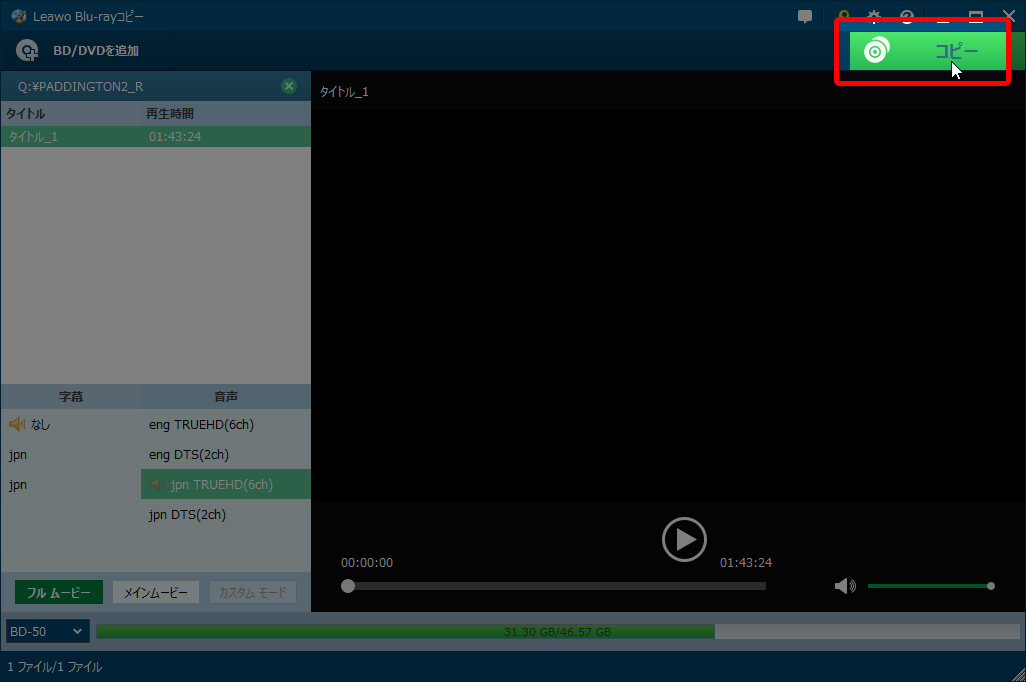The width and height of the screenshot is (1026, 682).
Task: Set subtitles to なし
Action: point(40,425)
